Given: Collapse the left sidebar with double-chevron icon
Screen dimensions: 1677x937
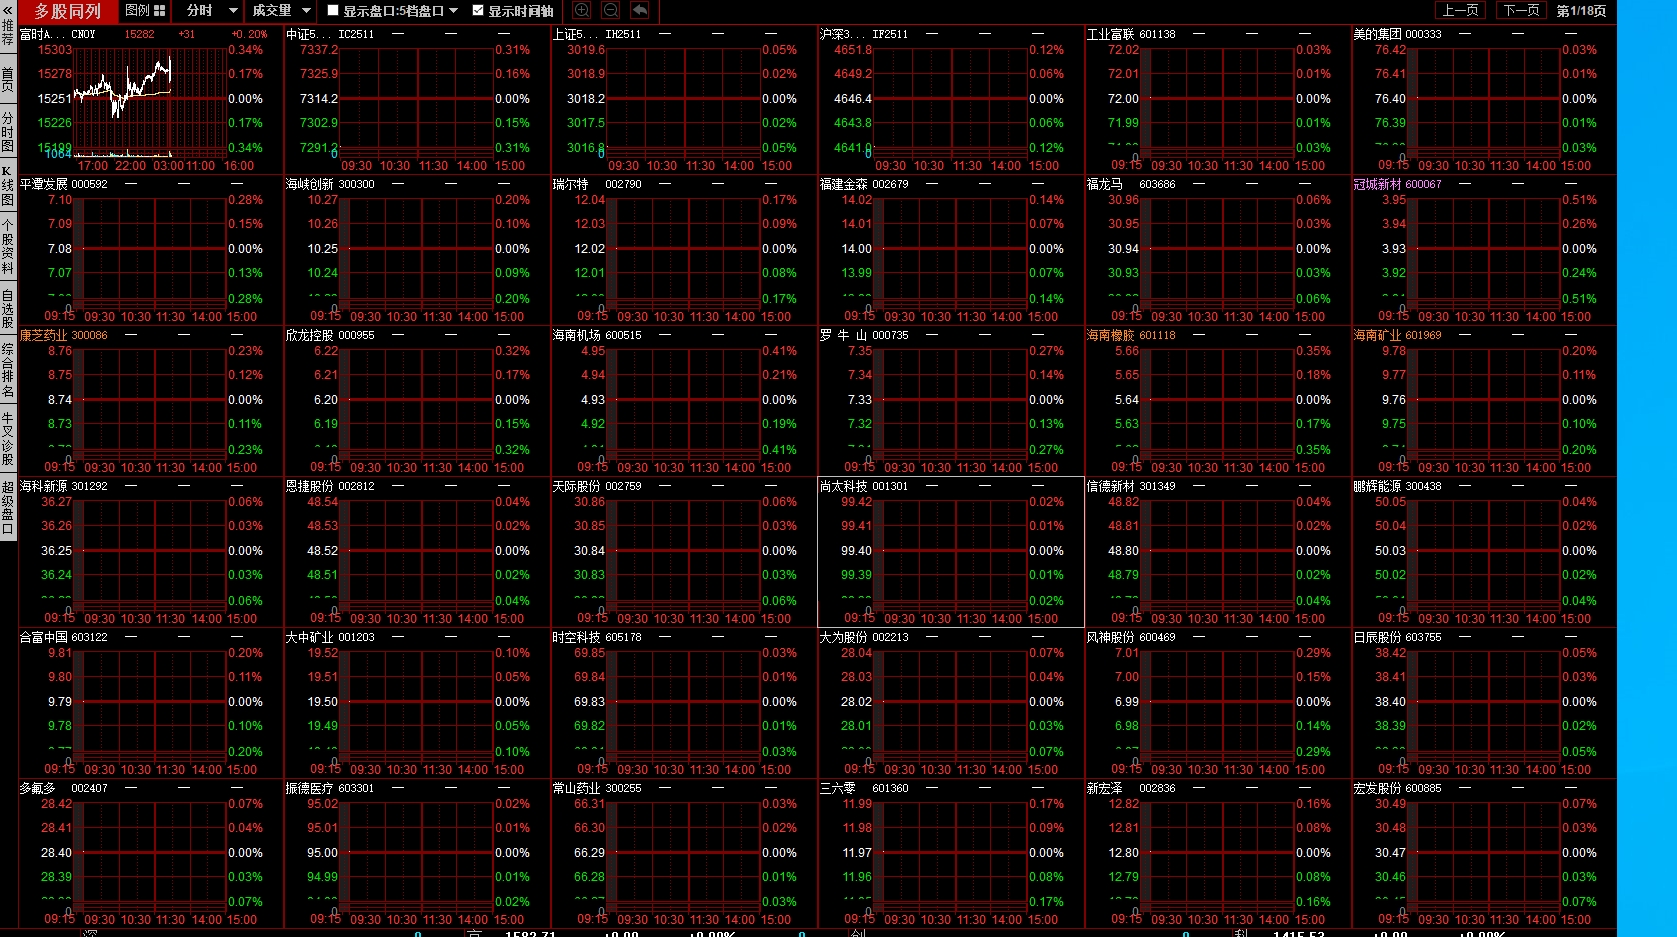Looking at the screenshot, I should click(8, 9).
